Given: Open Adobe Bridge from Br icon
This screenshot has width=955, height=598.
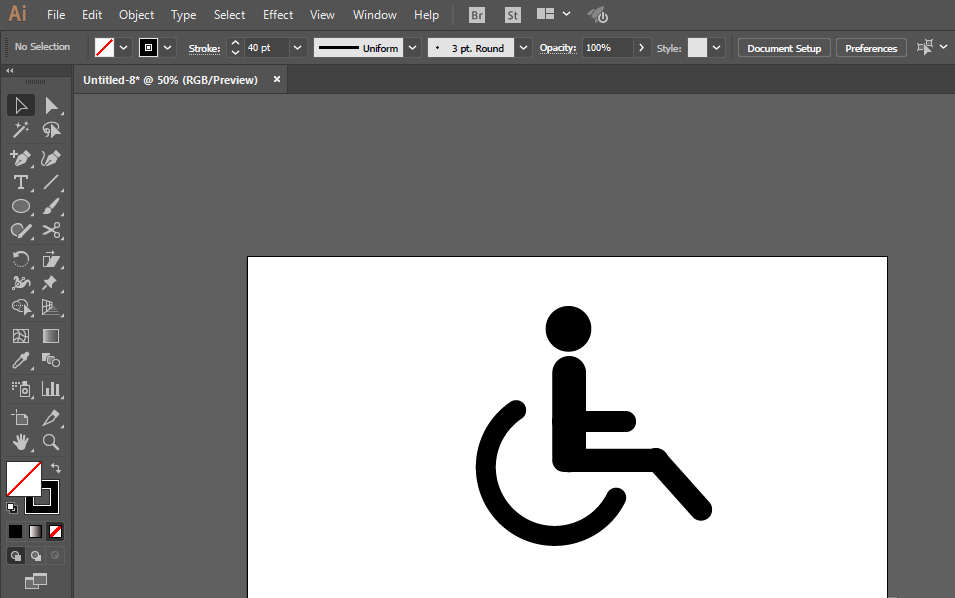Looking at the screenshot, I should pyautogui.click(x=478, y=15).
